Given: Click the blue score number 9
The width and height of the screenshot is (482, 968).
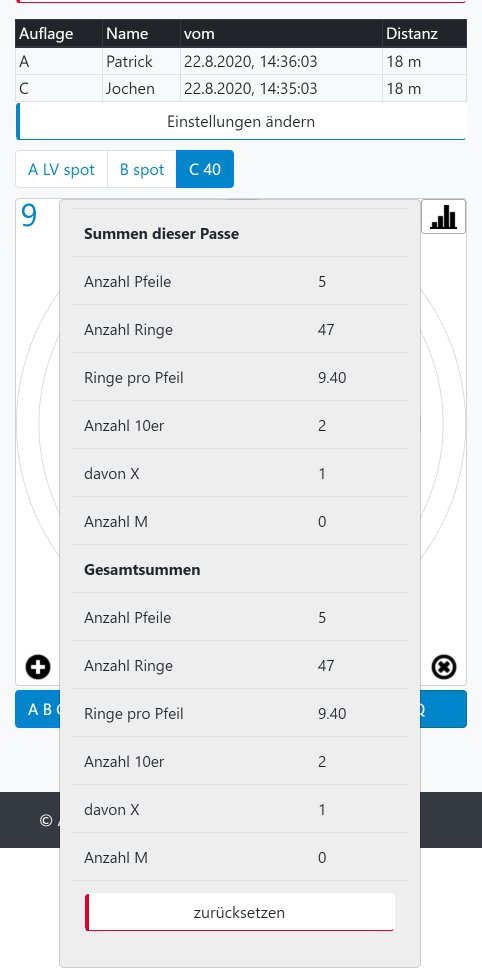Looking at the screenshot, I should pyautogui.click(x=29, y=216).
